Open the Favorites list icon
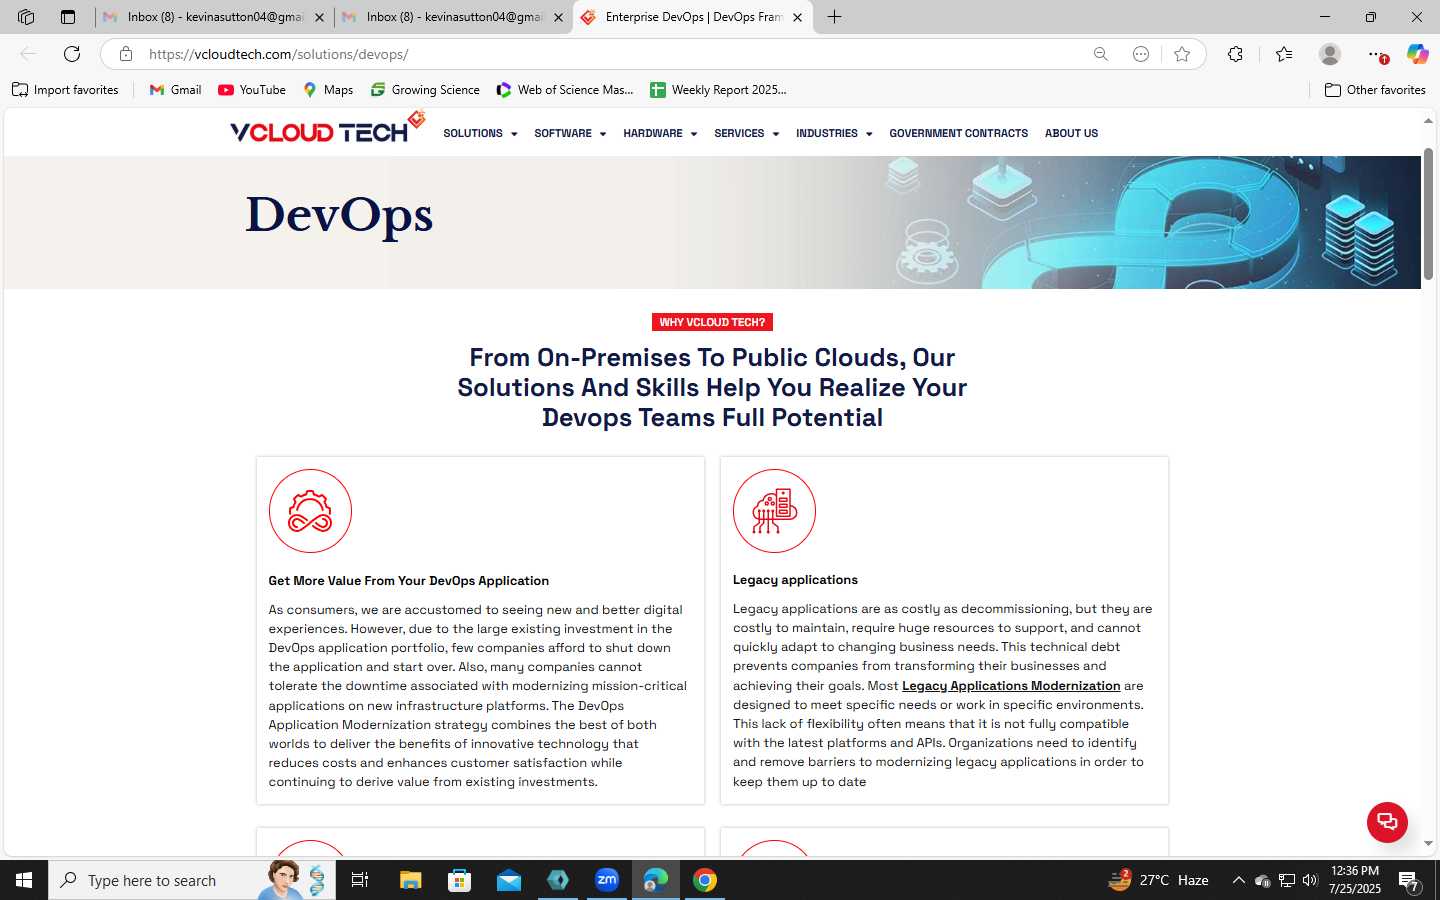 [1284, 54]
